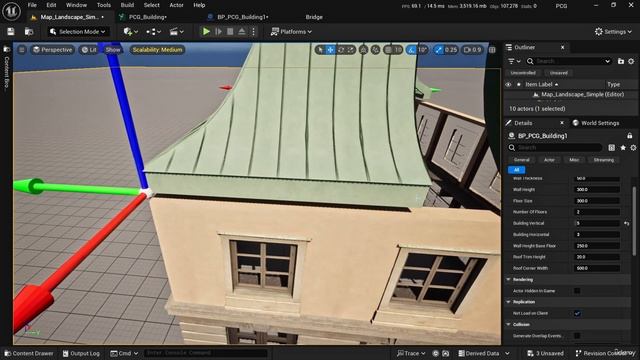The width and height of the screenshot is (640, 360).
Task: Toggle the coordinate system world/local icon
Action: [363, 50]
